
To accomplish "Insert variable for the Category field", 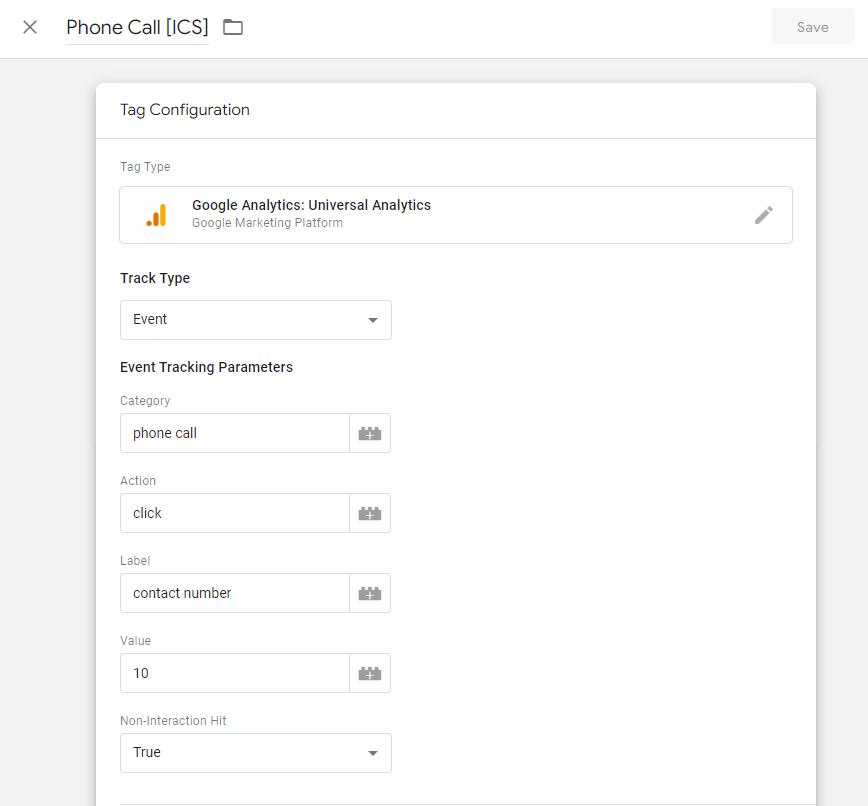I will (x=370, y=433).
